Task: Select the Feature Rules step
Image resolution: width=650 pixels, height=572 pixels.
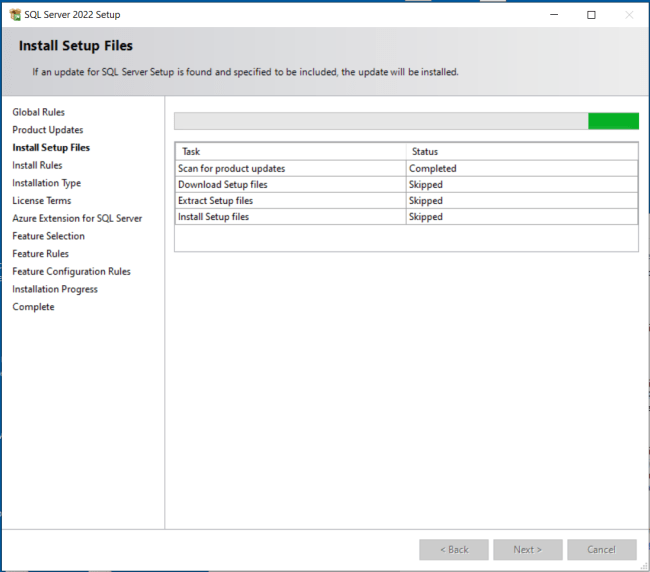Action: (41, 254)
